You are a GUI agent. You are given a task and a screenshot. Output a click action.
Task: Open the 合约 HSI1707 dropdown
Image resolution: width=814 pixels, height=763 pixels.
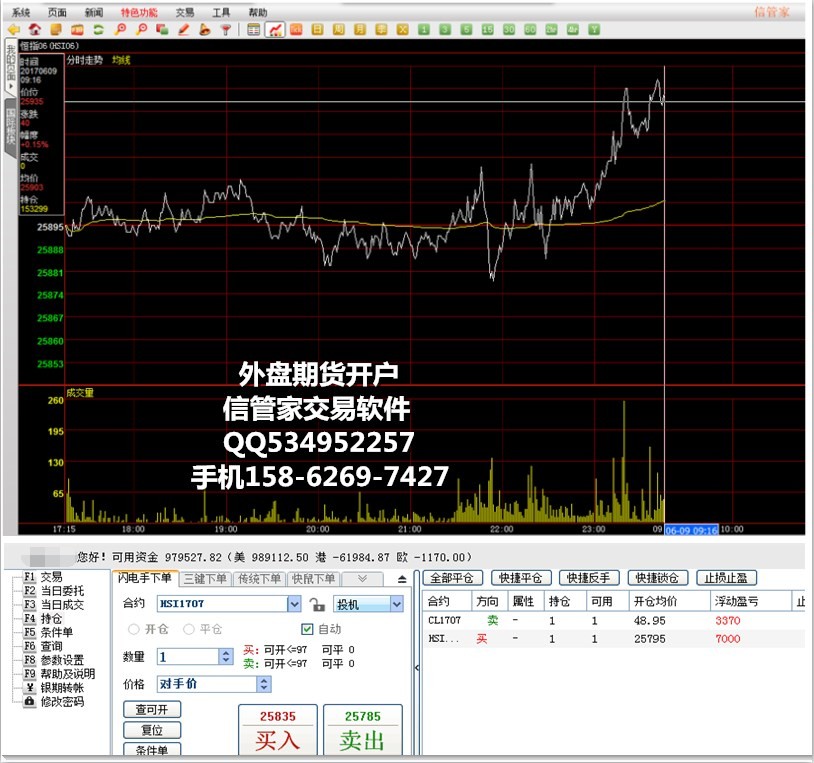point(294,604)
